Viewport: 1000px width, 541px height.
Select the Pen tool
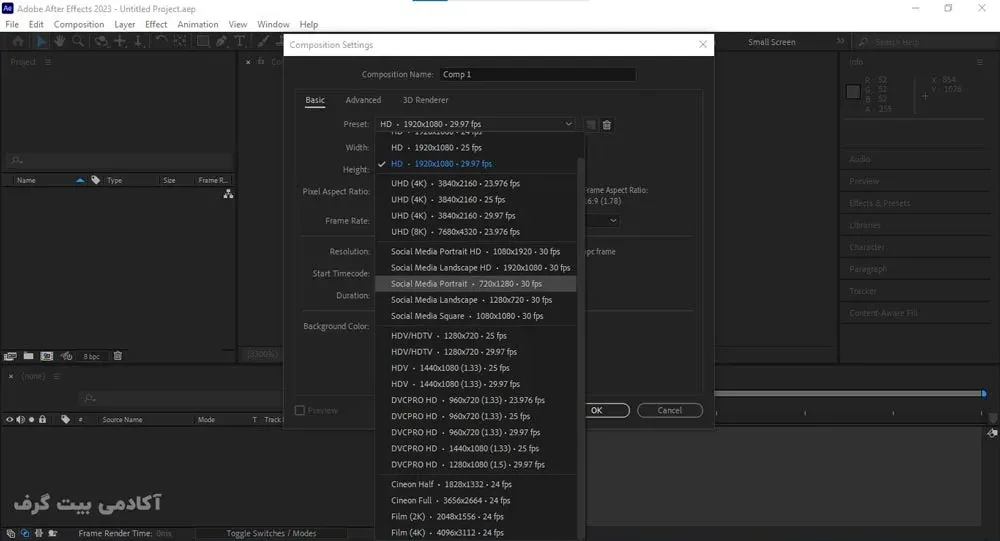221,41
